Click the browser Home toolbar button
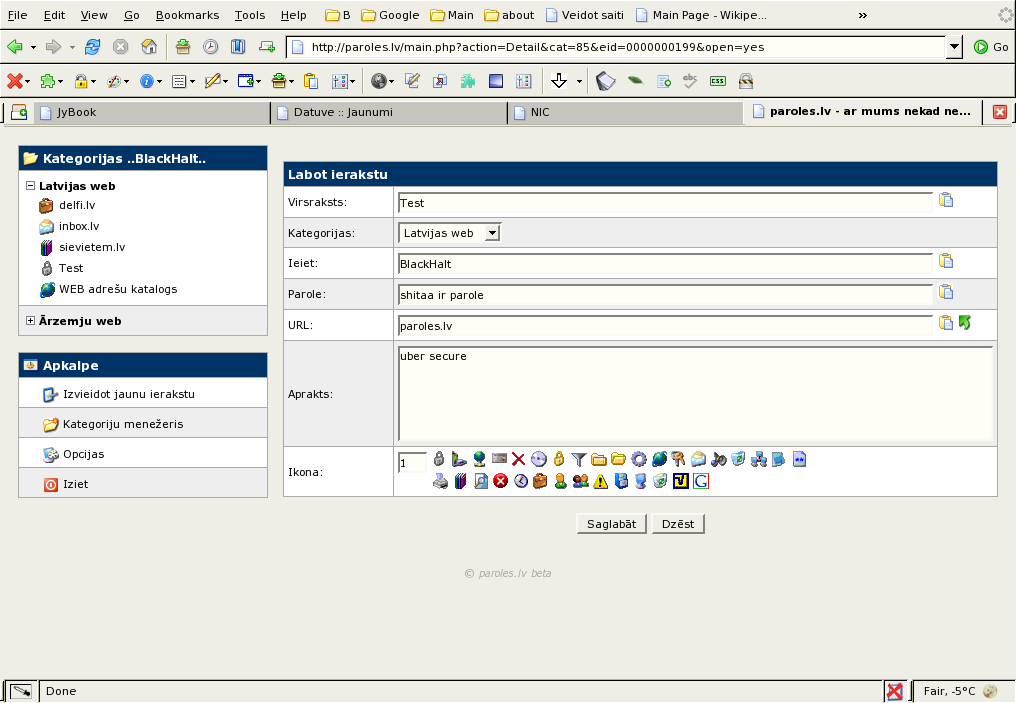Viewport: 1016px width, 703px height. pos(149,47)
